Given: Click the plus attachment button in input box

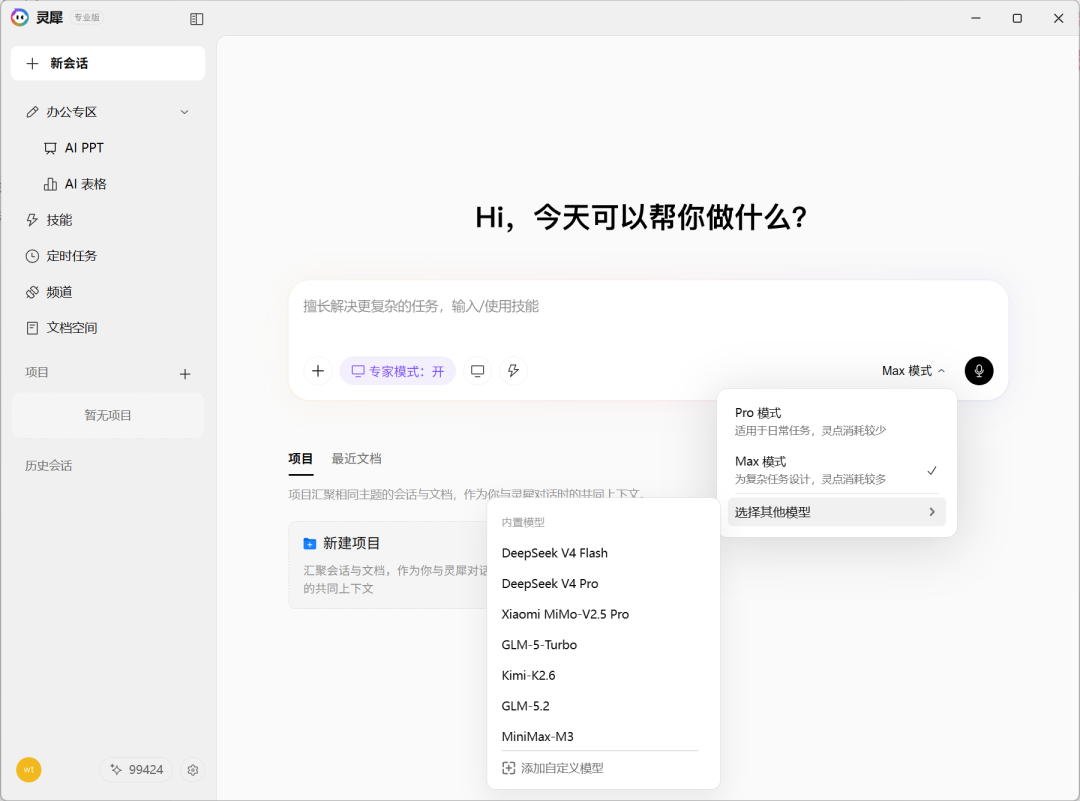Looking at the screenshot, I should coord(318,371).
